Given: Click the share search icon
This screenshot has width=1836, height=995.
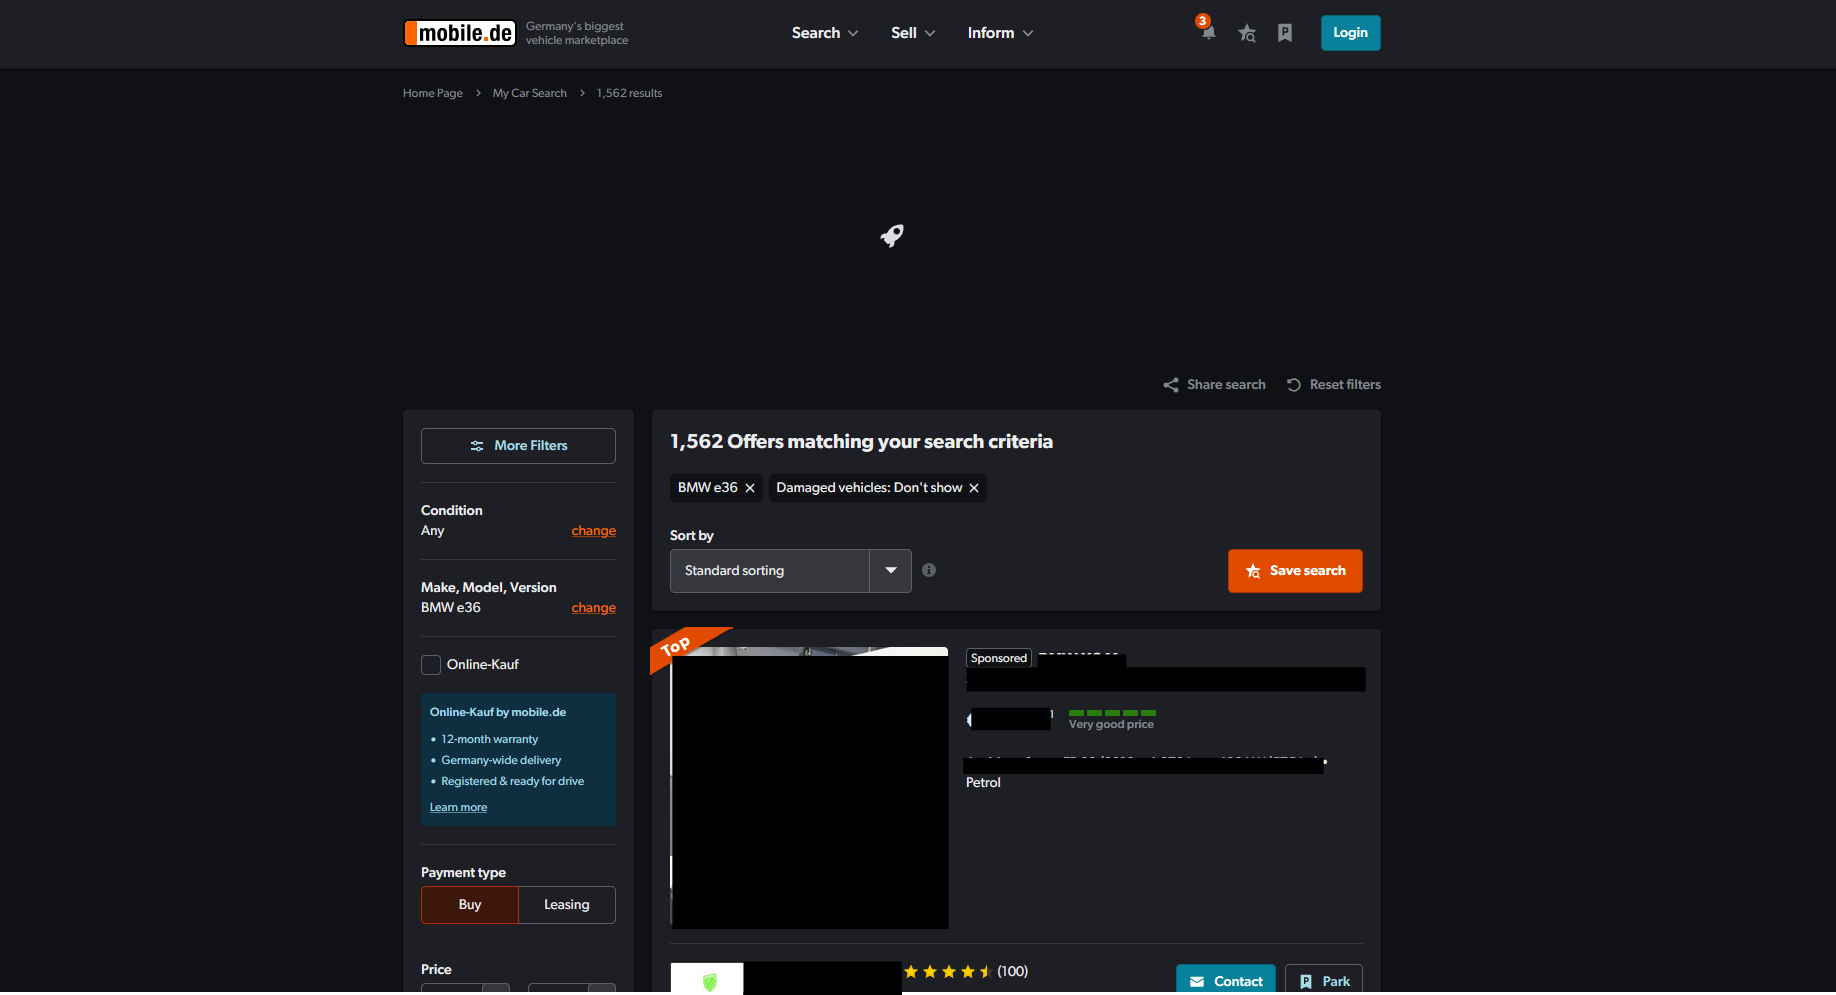Looking at the screenshot, I should tap(1171, 385).
